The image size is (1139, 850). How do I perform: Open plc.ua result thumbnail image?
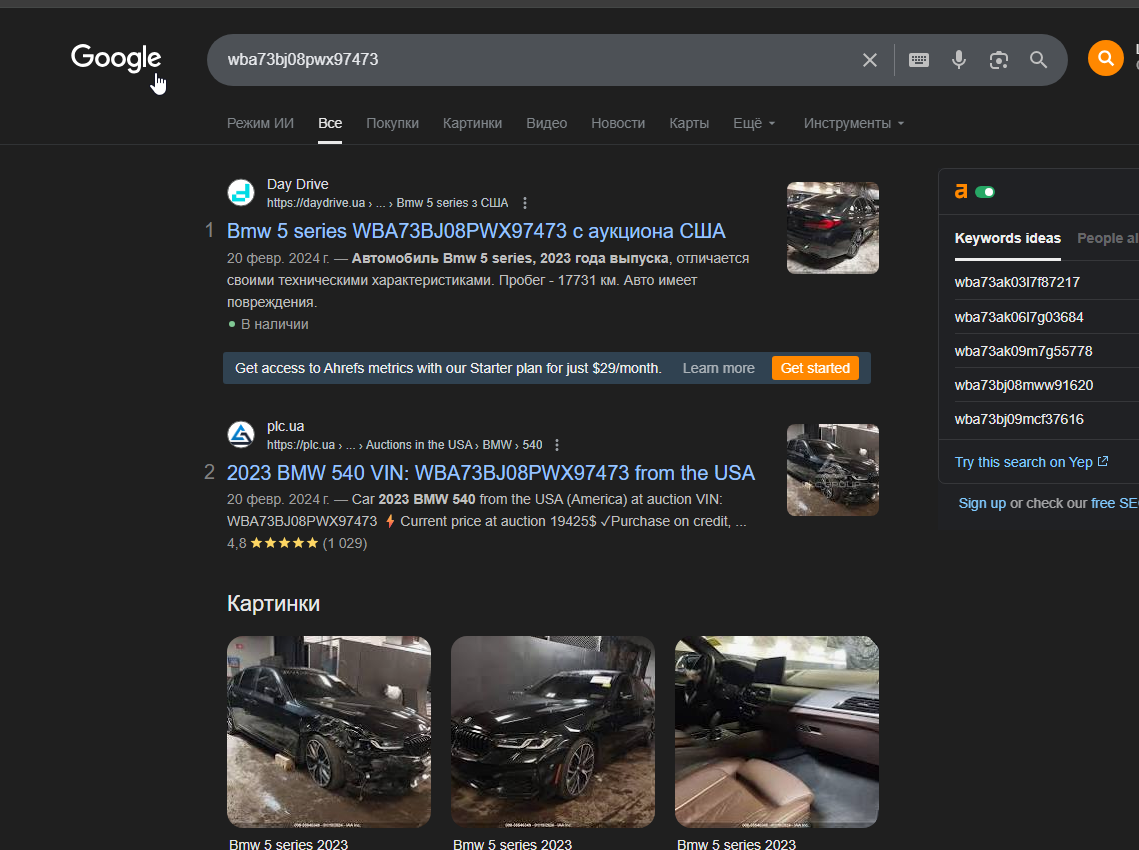point(832,470)
